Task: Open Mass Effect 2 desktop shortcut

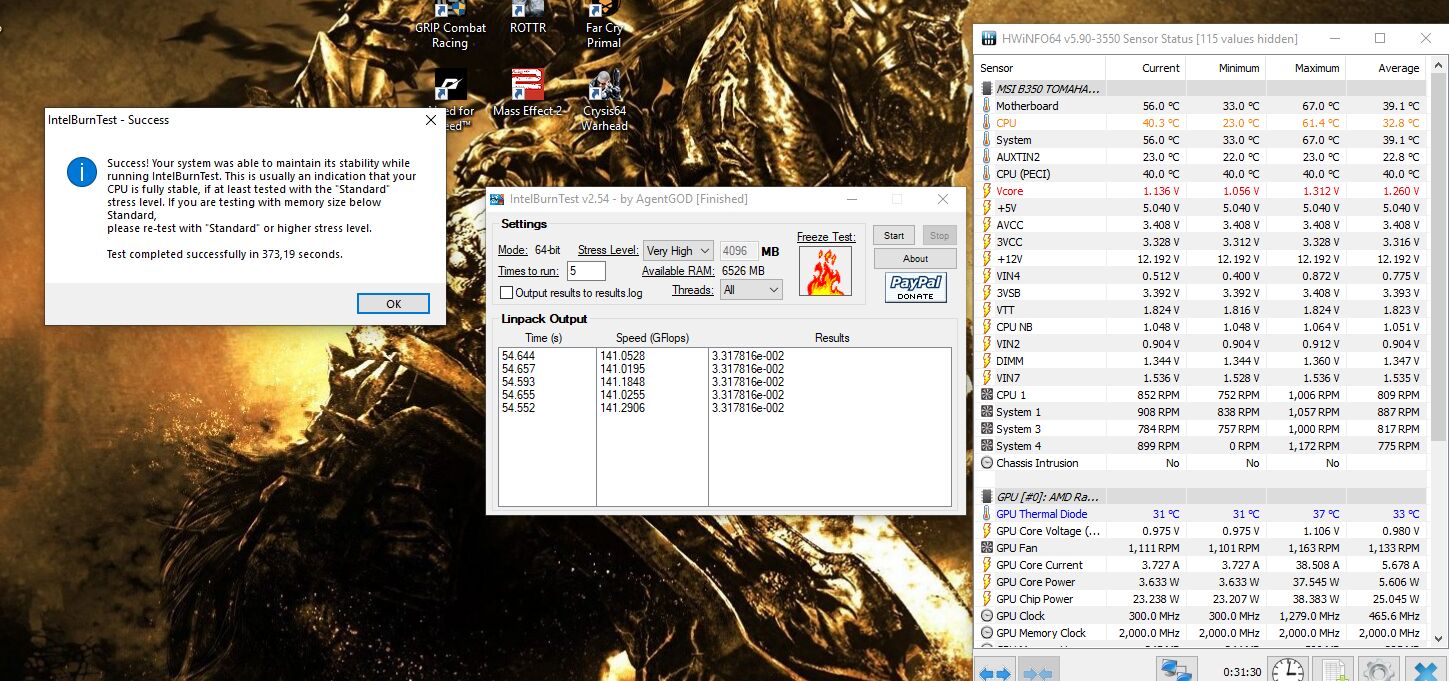Action: [x=528, y=93]
